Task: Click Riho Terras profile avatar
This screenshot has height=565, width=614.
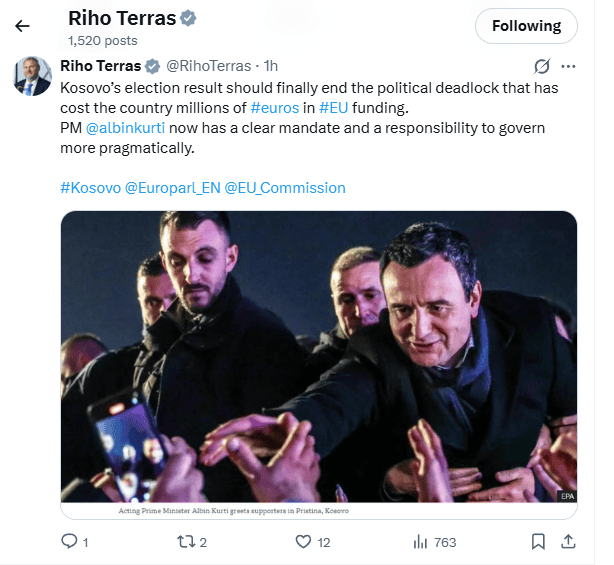Action: pyautogui.click(x=32, y=76)
